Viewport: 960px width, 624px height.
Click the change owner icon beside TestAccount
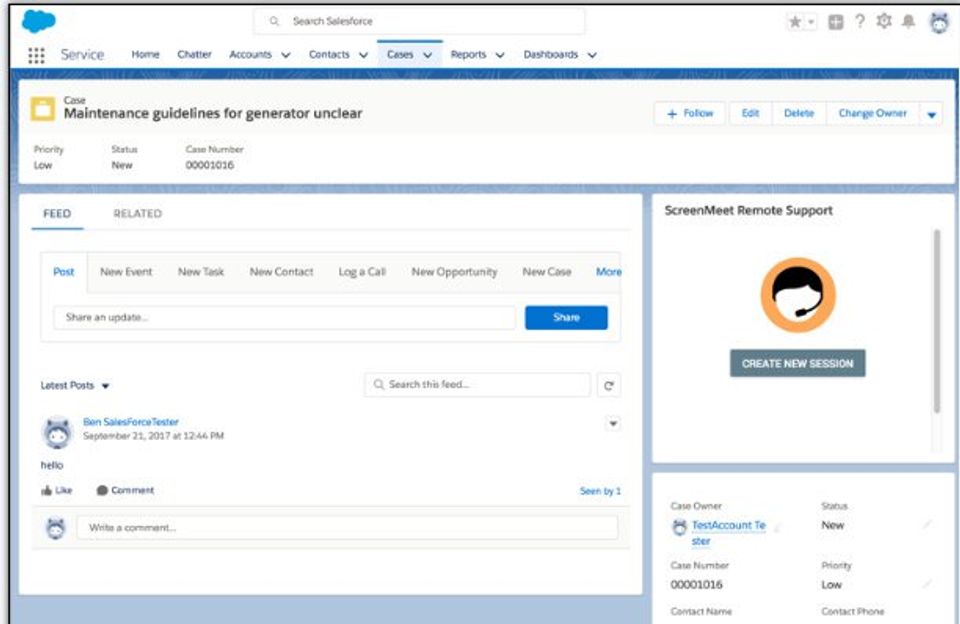tap(778, 527)
